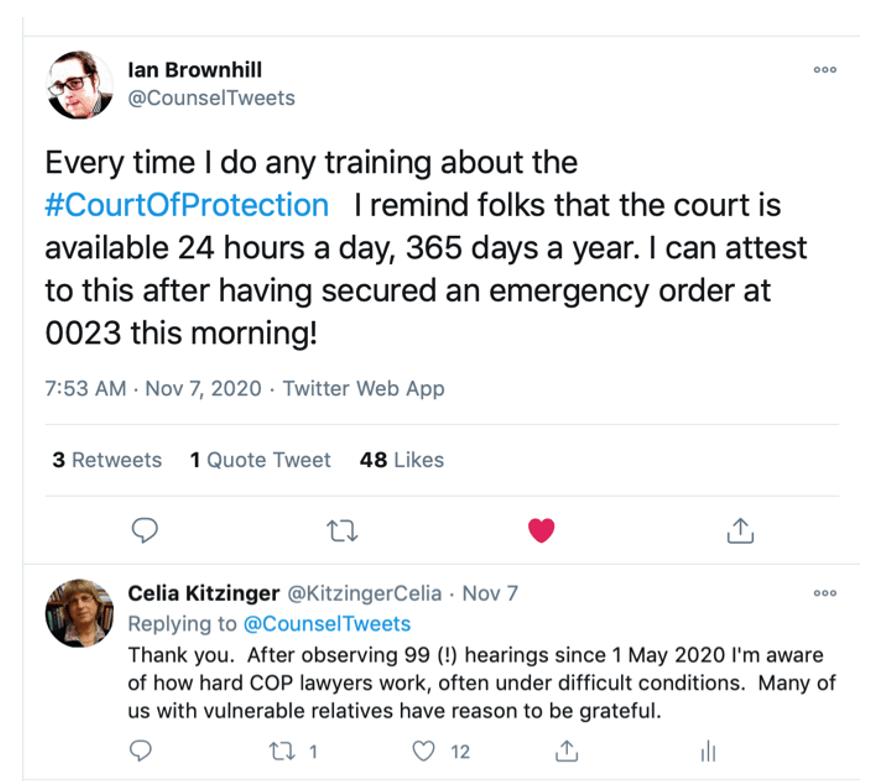The width and height of the screenshot is (896, 781).
Task: Open more options on Ian Brownhill's tweet
Action: point(824,70)
